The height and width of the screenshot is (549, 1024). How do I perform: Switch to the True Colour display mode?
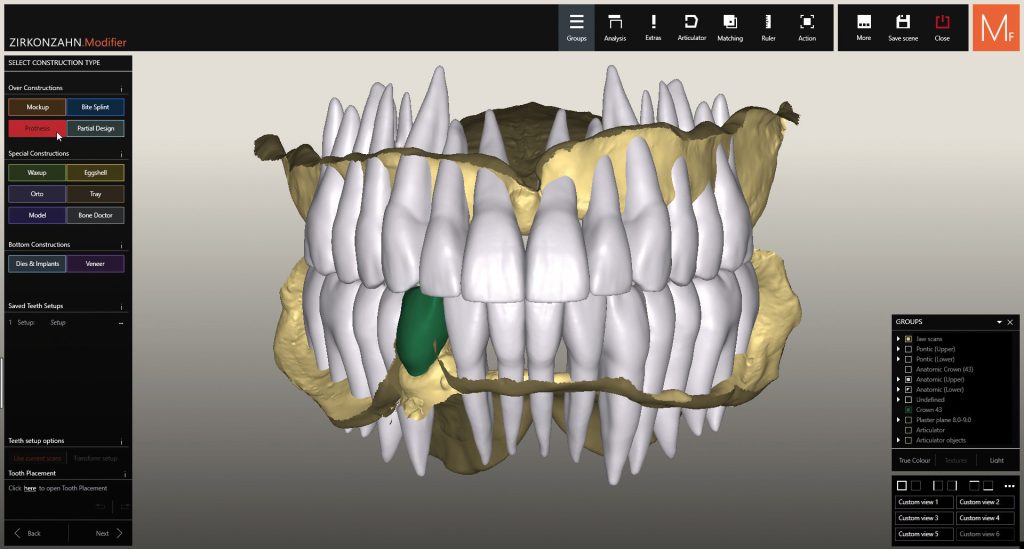(914, 460)
